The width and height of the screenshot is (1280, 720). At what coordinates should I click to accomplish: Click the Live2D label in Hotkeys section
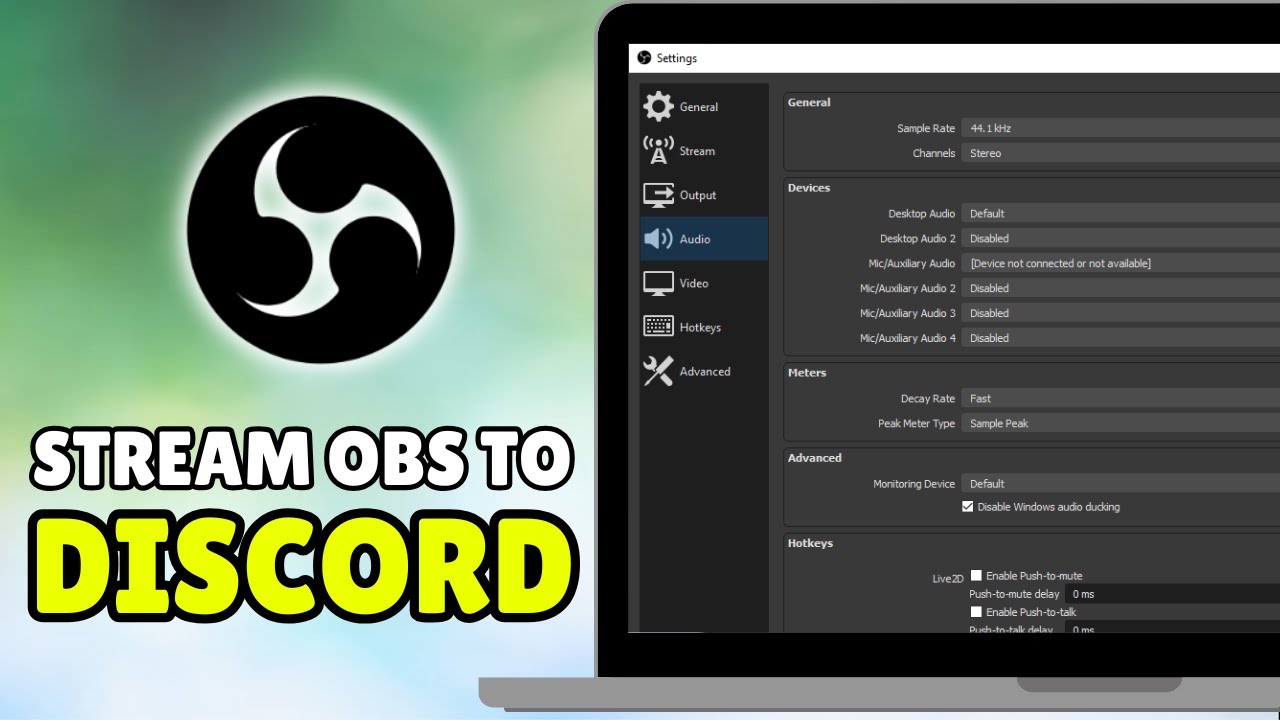point(948,579)
